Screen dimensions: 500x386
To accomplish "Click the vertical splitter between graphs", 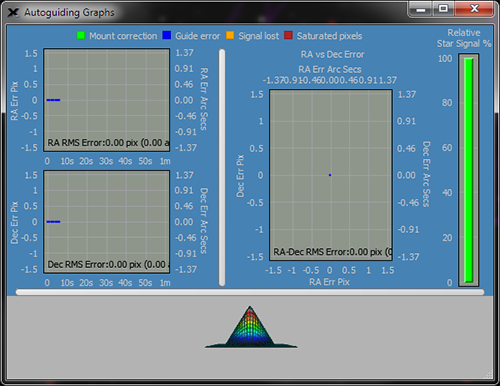I will pos(222,168).
